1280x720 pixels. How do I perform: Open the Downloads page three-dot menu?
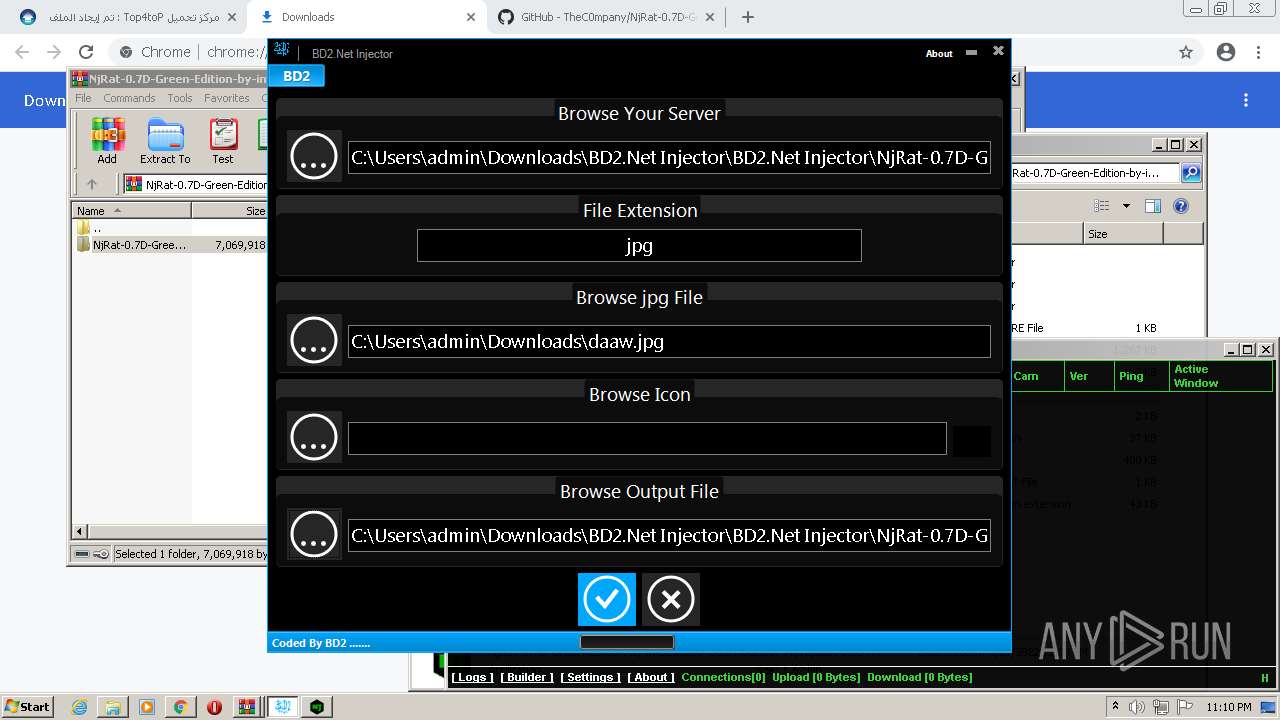click(x=1246, y=100)
